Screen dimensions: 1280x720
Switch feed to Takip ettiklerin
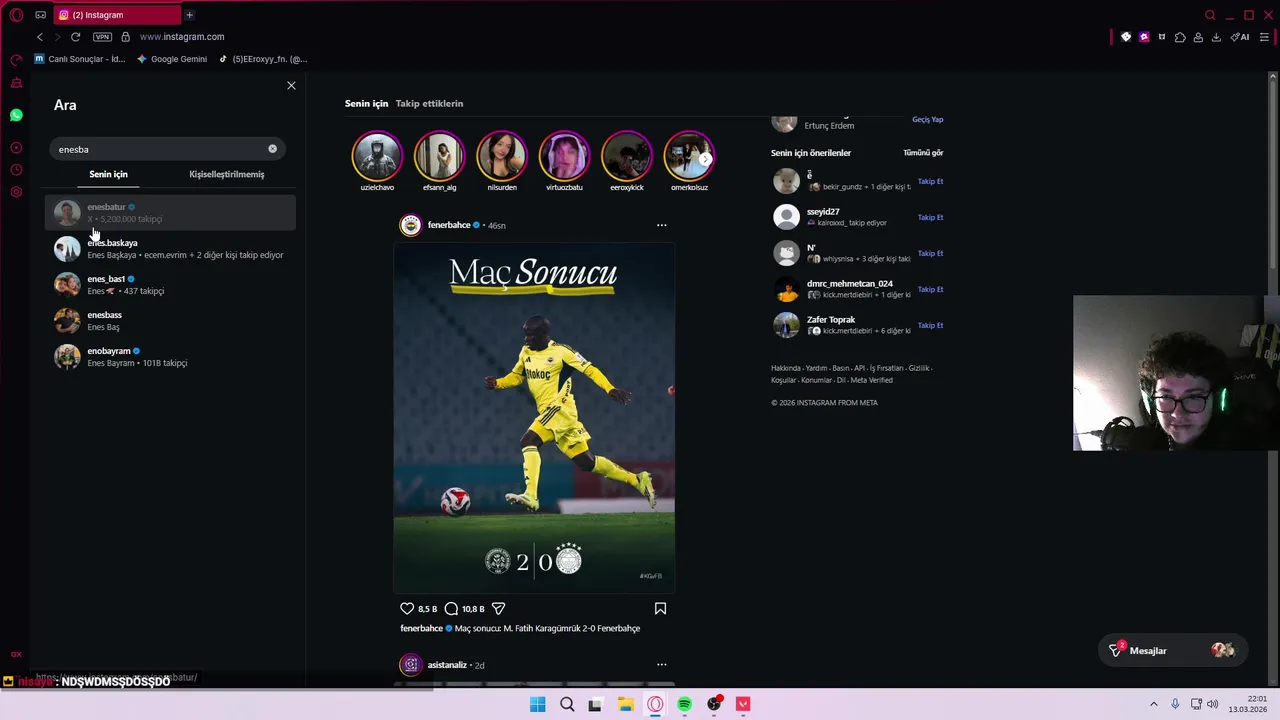429,103
